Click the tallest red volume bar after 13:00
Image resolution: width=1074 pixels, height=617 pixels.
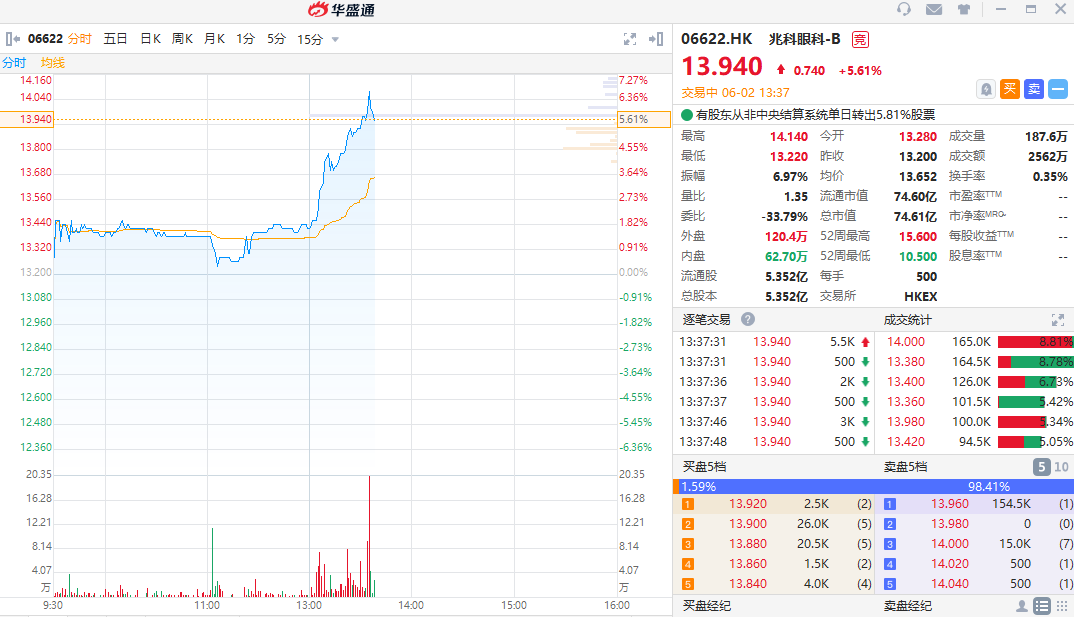(369, 536)
